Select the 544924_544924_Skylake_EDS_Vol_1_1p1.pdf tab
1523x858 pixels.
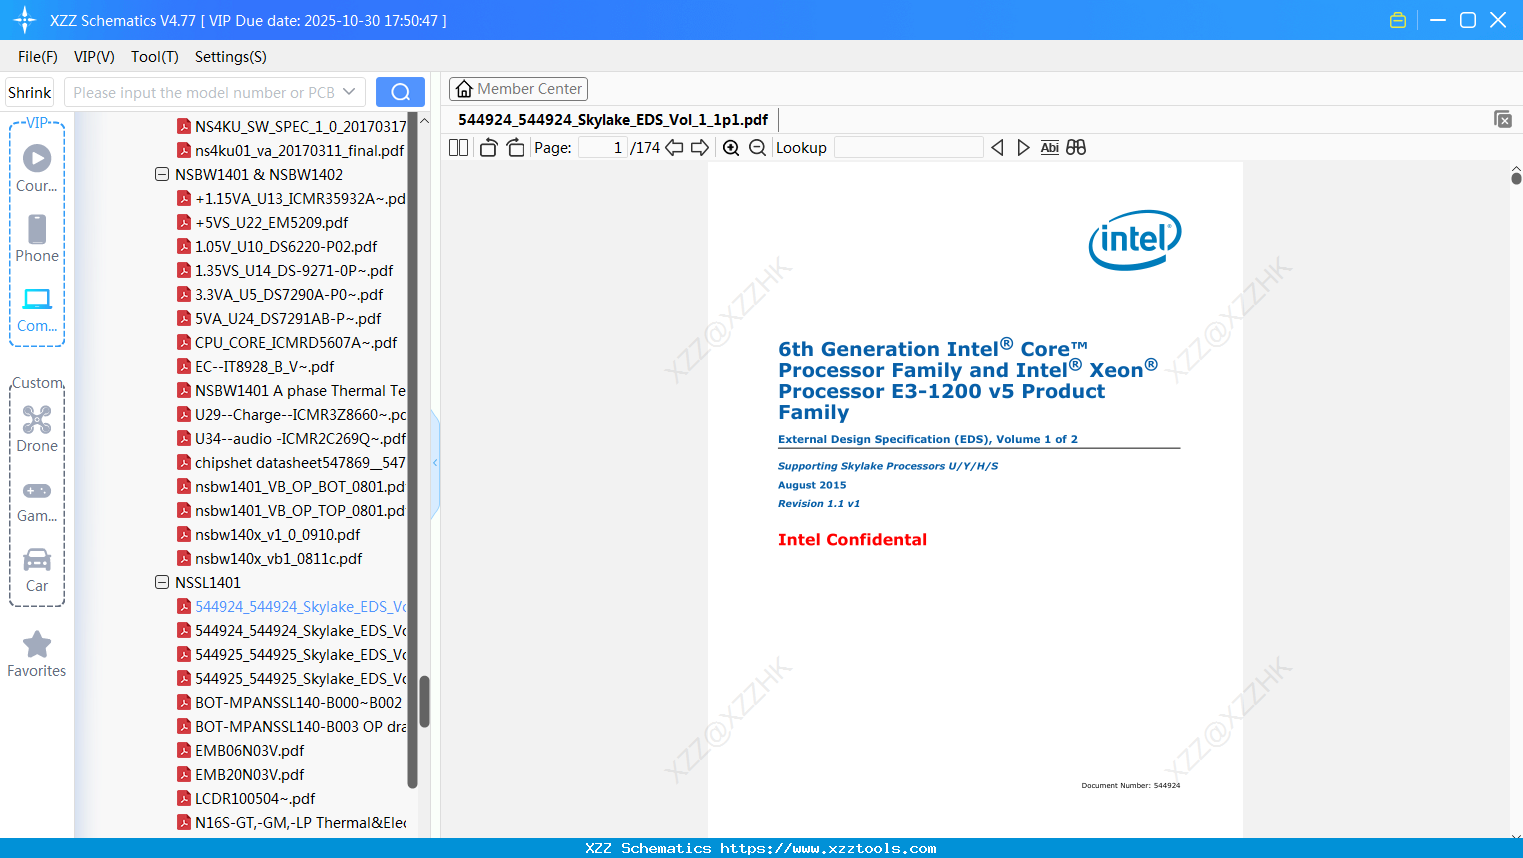pyautogui.click(x=613, y=120)
